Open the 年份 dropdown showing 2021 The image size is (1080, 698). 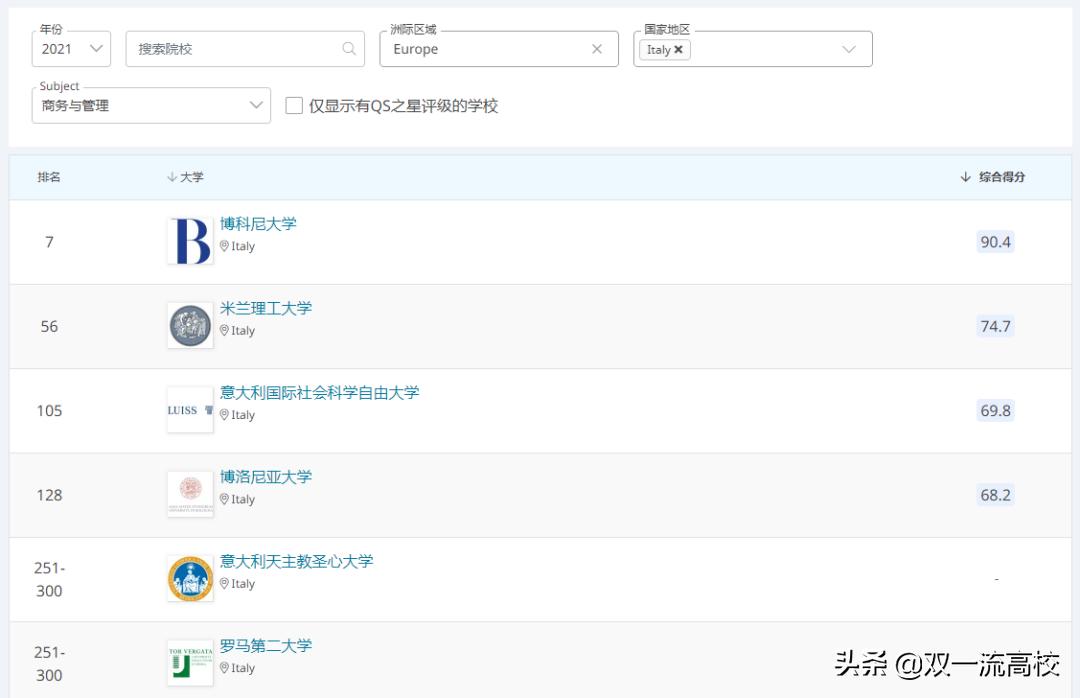70,48
